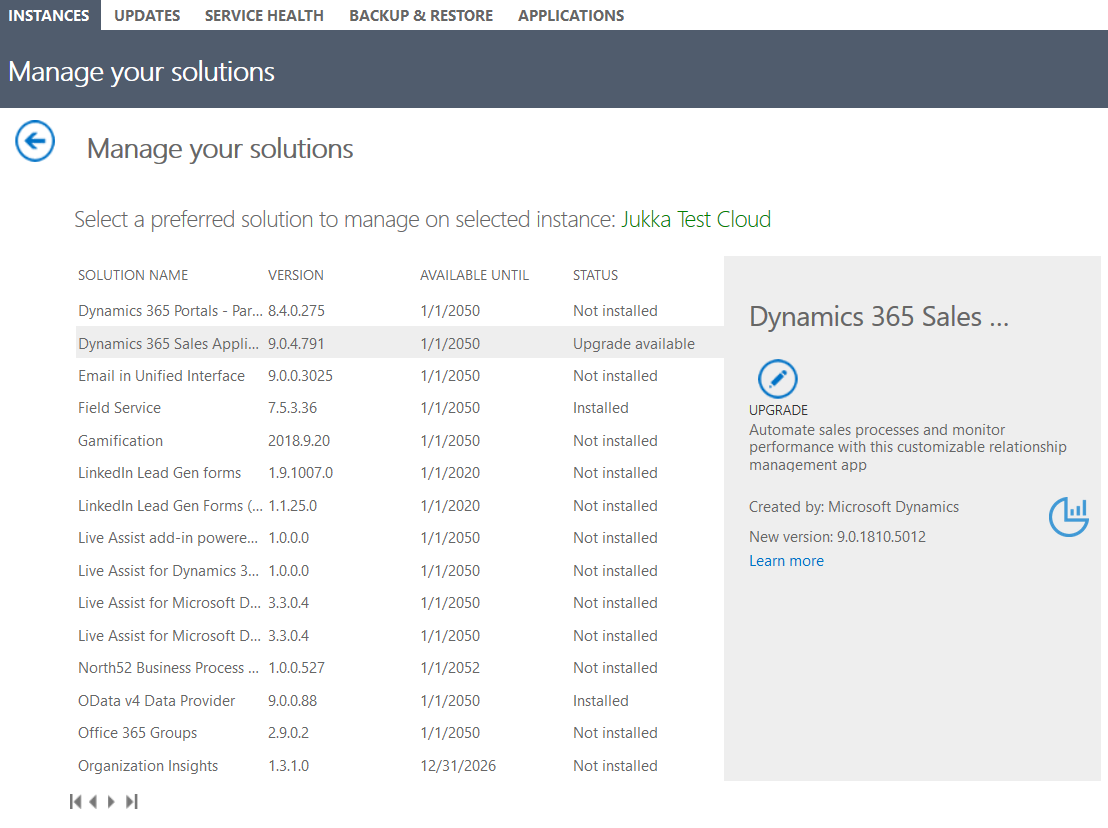The height and width of the screenshot is (828, 1108).
Task: Sort by Solution Name column header
Action: pos(133,276)
